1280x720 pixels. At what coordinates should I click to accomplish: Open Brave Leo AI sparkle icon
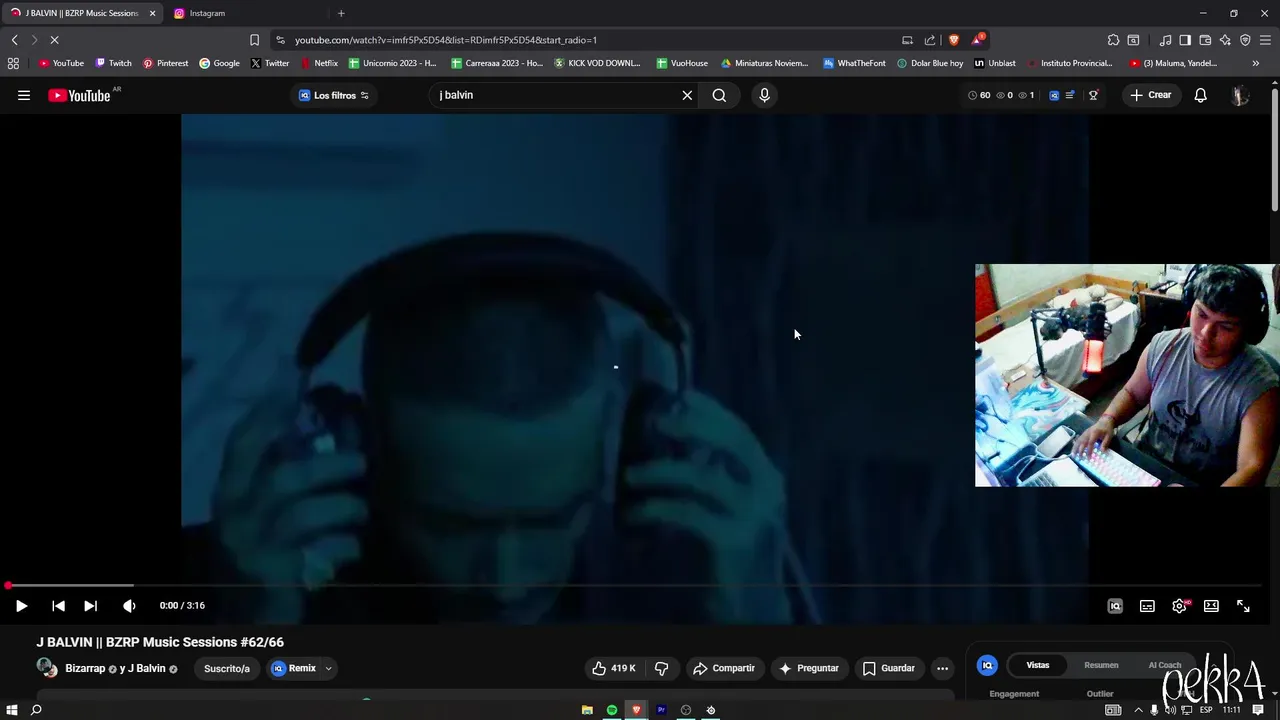(x=1225, y=40)
